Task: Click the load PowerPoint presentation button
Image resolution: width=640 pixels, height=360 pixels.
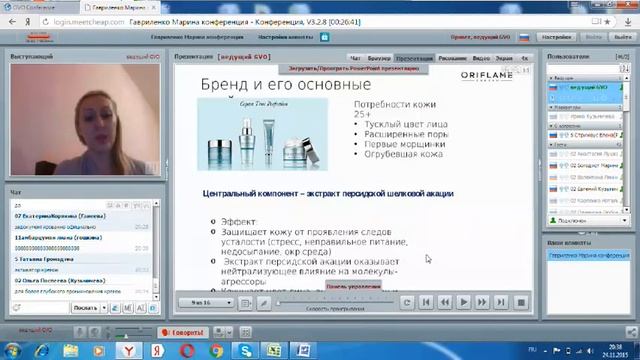Action: 353,69
